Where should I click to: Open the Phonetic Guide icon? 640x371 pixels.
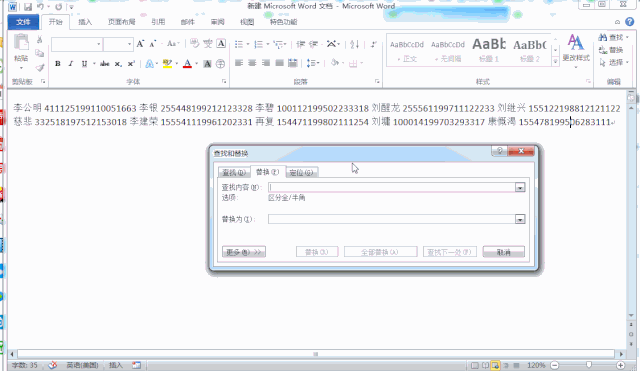click(208, 43)
